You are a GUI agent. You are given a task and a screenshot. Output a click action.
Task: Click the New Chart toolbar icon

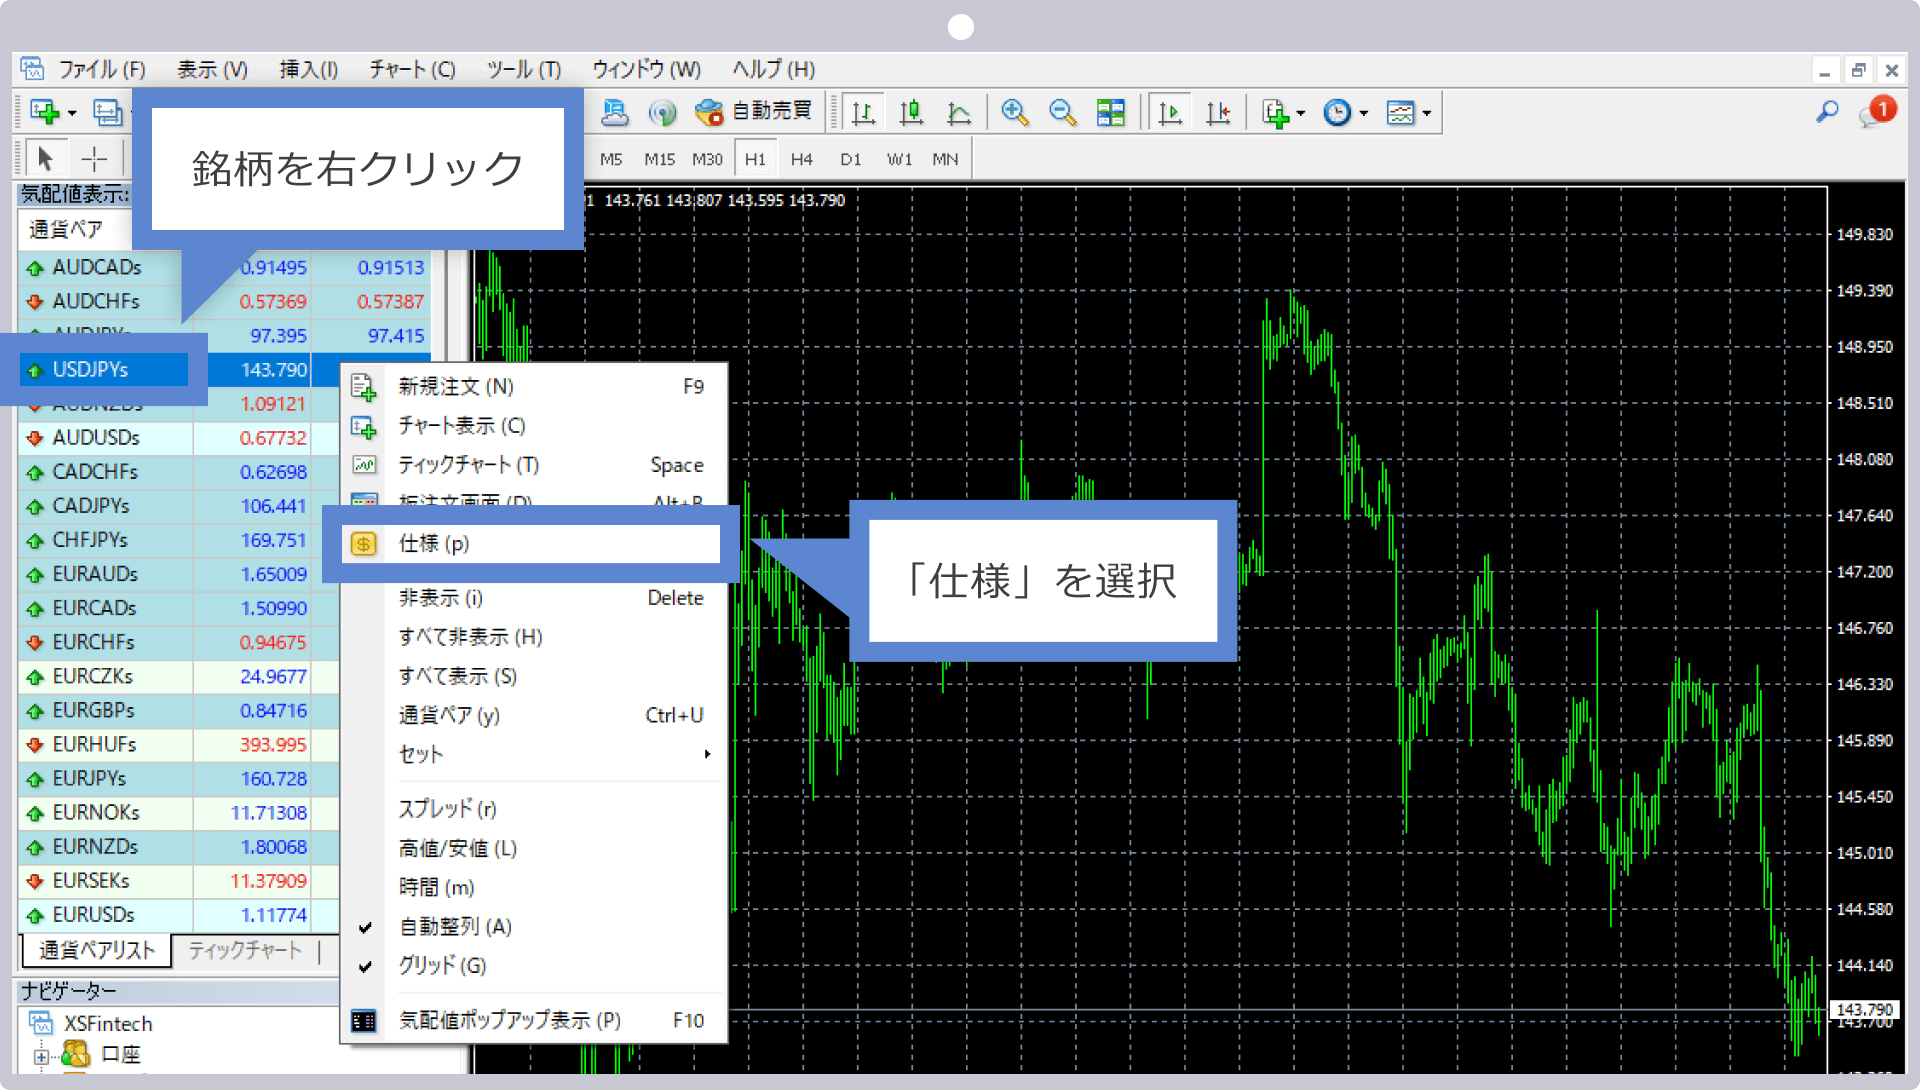(x=45, y=112)
